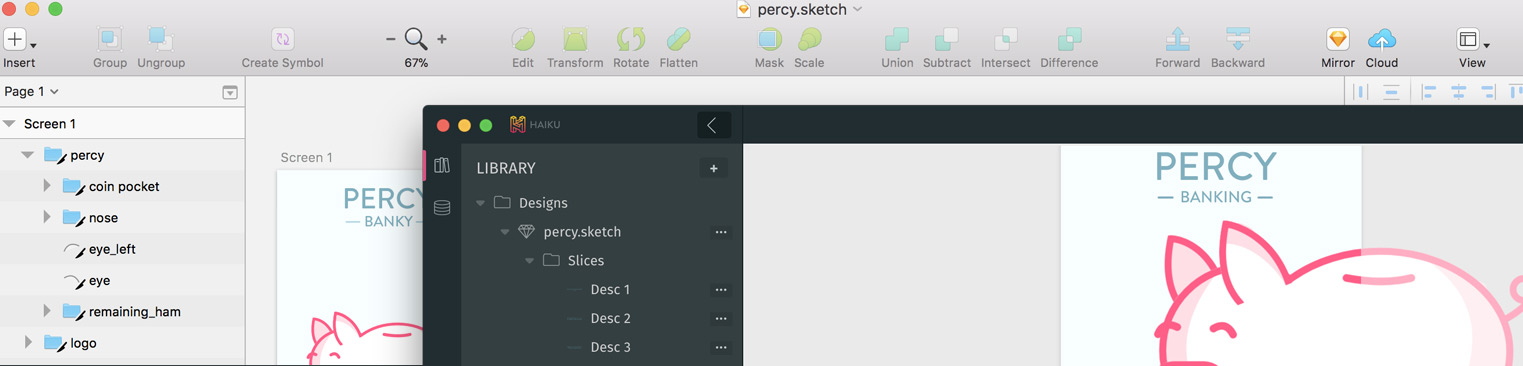Collapse the Screen 1 artboard
1523x366 pixels.
10,124
